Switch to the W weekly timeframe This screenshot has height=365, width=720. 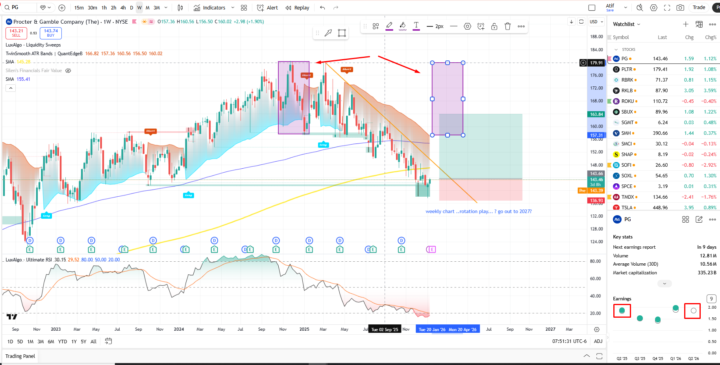[x=139, y=8]
